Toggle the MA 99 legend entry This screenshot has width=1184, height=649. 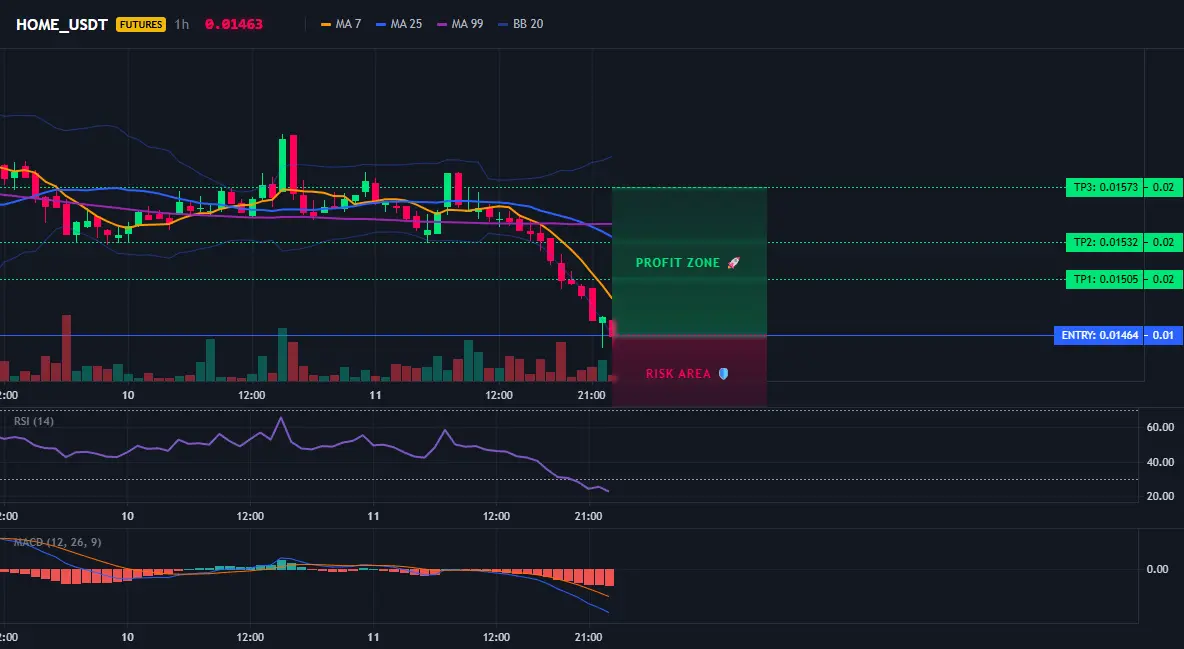[461, 24]
